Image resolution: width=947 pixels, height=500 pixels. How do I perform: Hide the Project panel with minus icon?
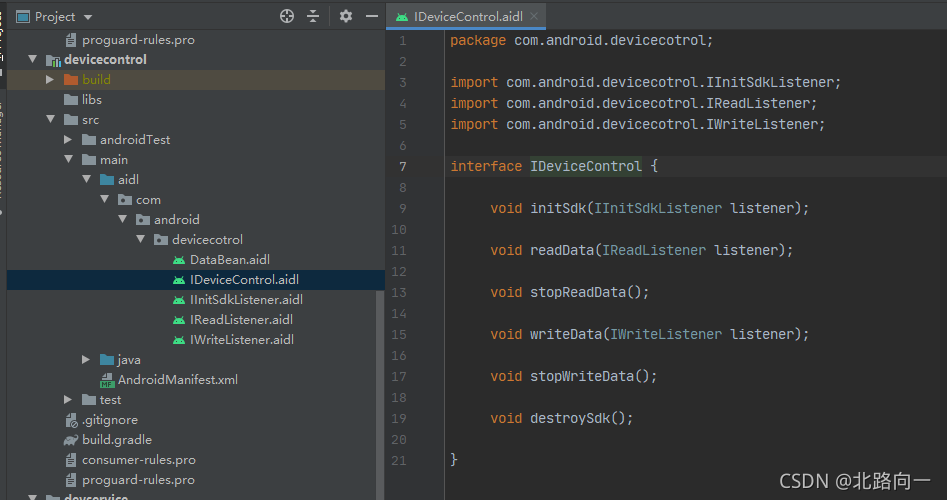tap(372, 16)
